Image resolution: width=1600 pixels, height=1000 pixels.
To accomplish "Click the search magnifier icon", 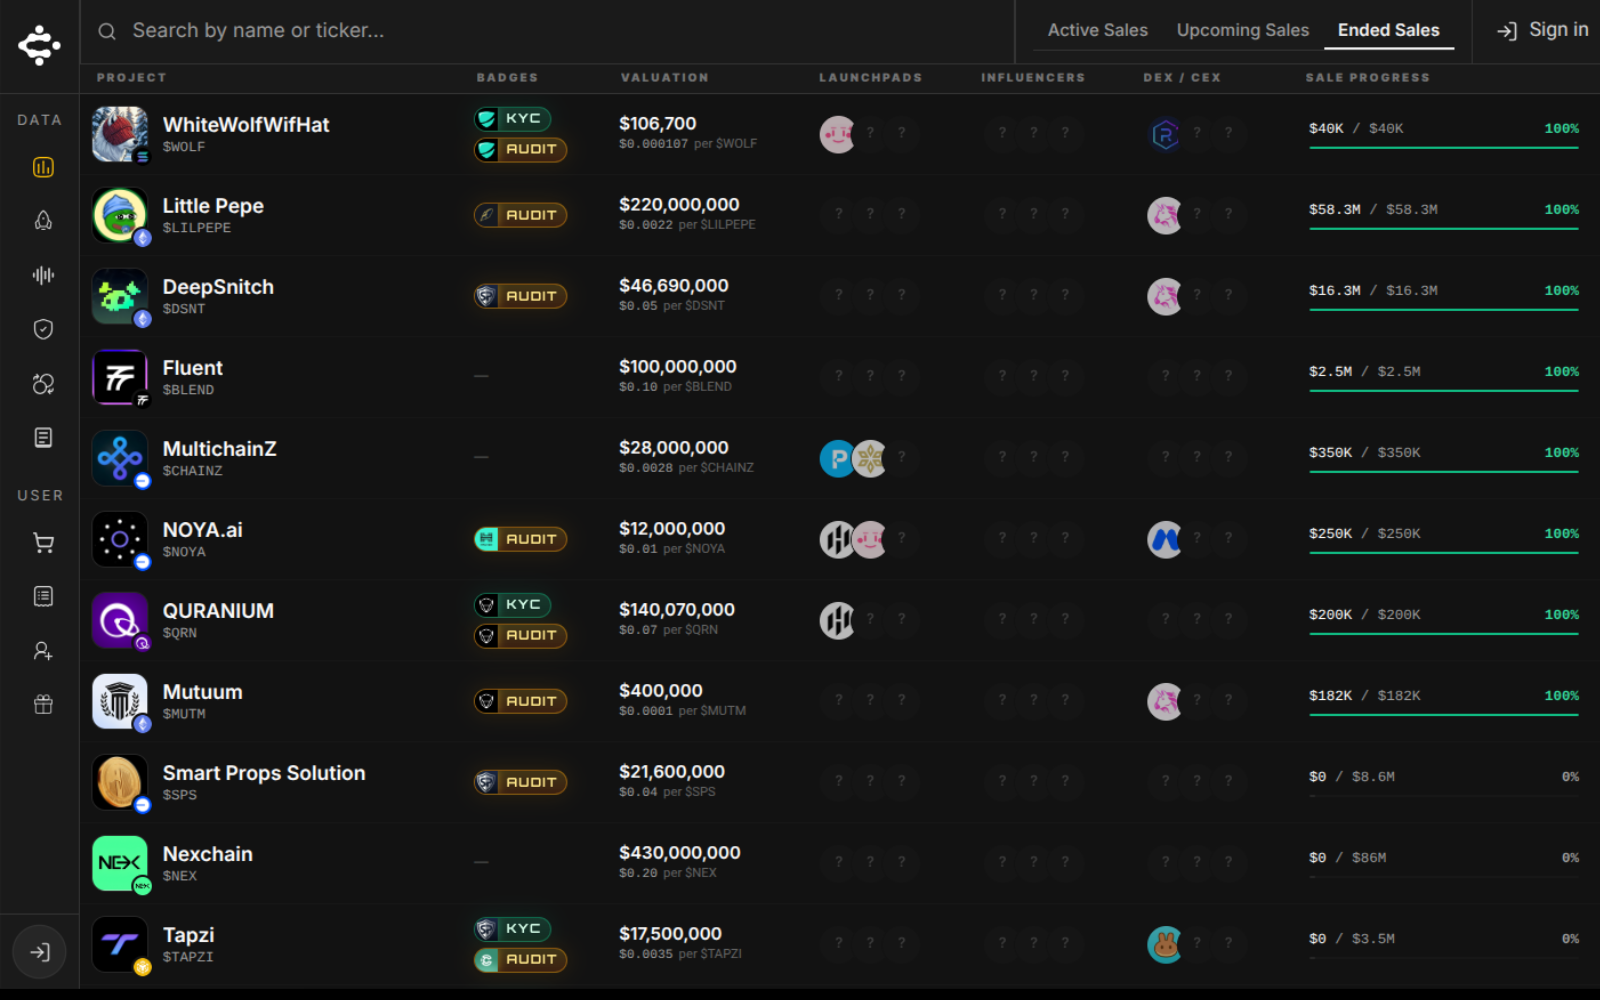I will click(x=107, y=31).
